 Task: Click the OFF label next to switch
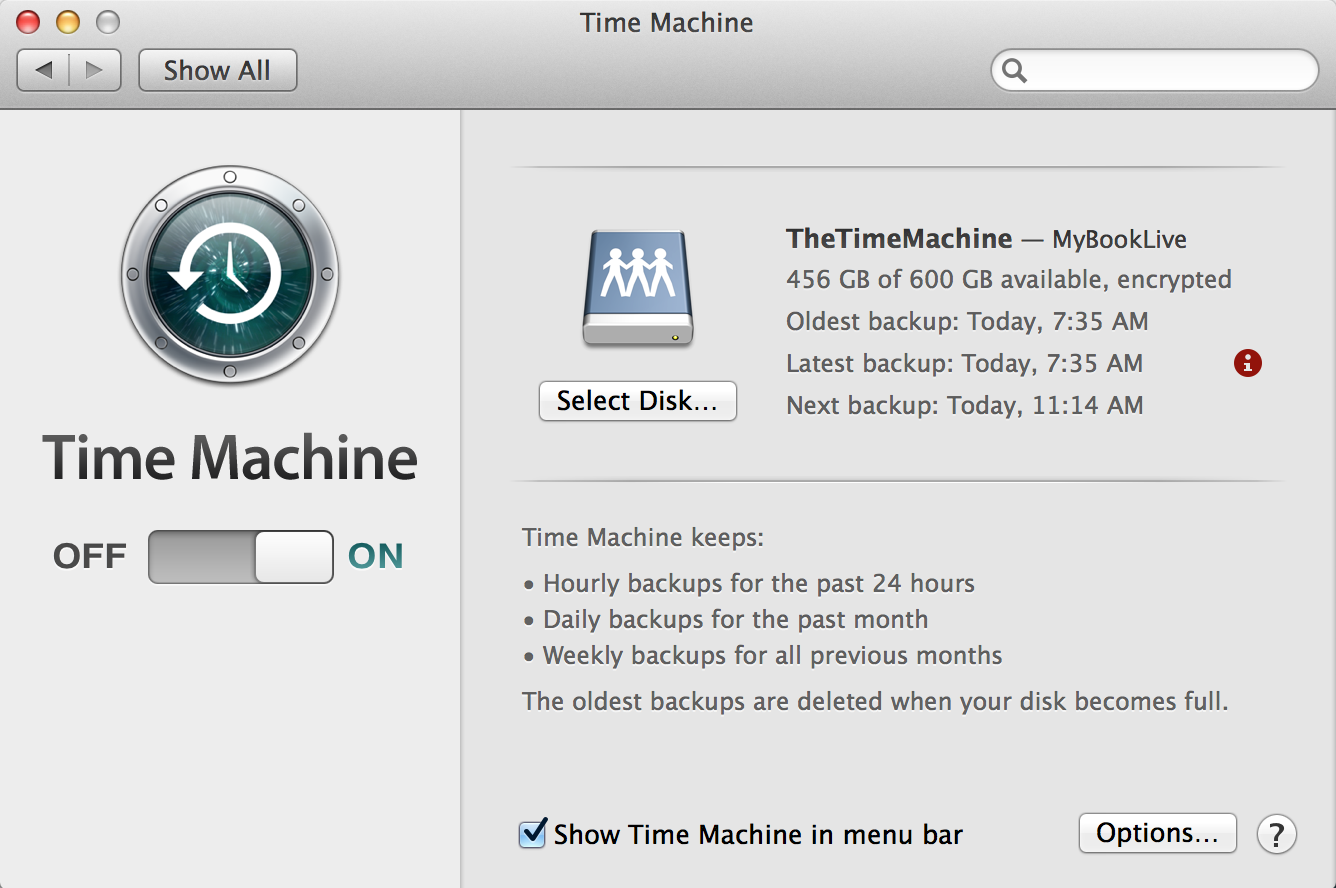coord(90,556)
